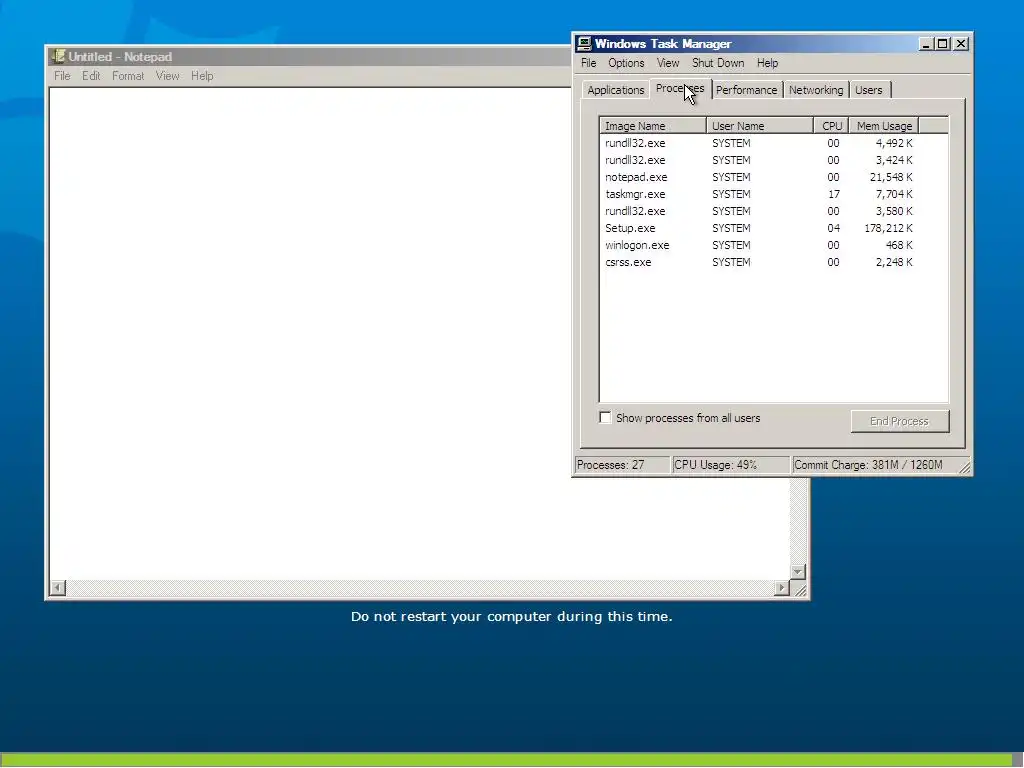Click Notepad vertical scrollbar down arrow
1024x768 pixels.
click(x=797, y=571)
